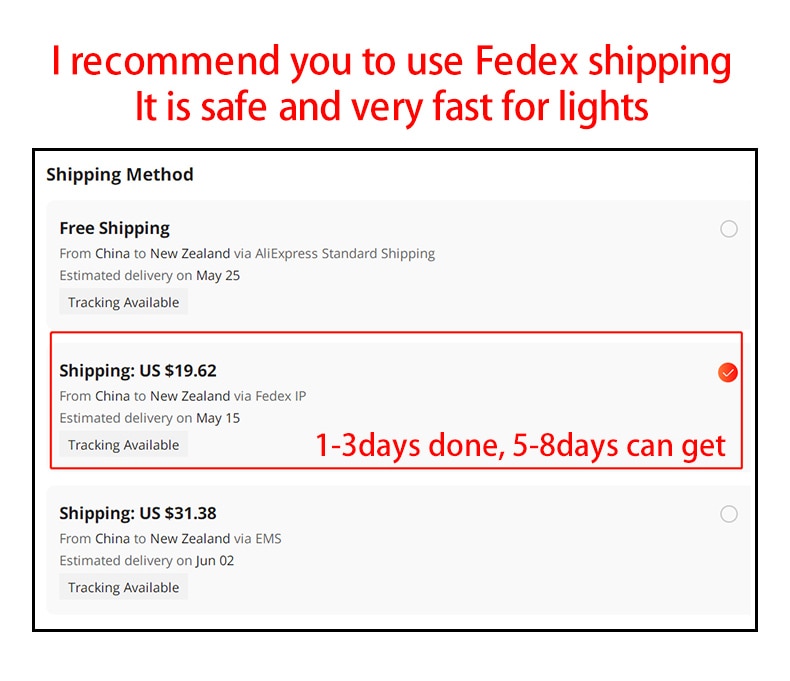Click AliExpress Standard Shipping description line

pos(247,253)
